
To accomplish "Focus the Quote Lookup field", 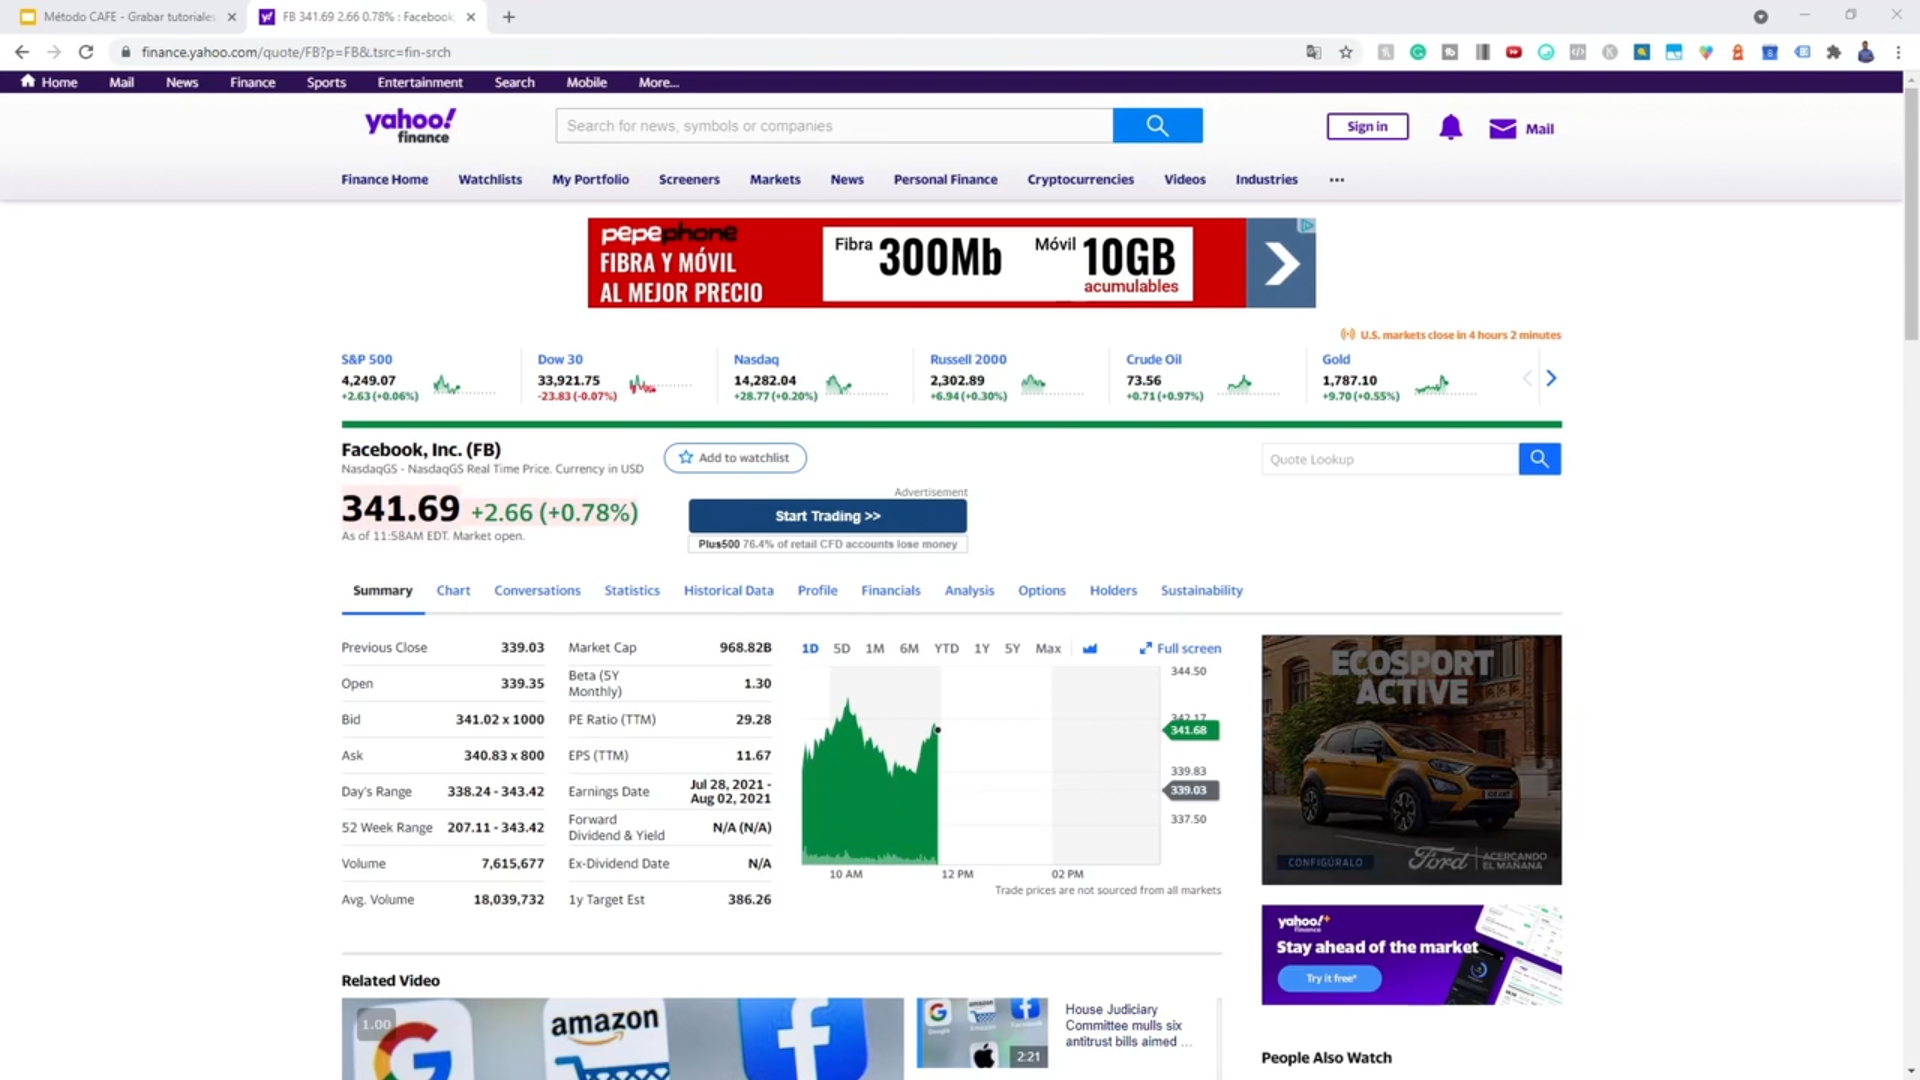I will click(x=1390, y=459).
